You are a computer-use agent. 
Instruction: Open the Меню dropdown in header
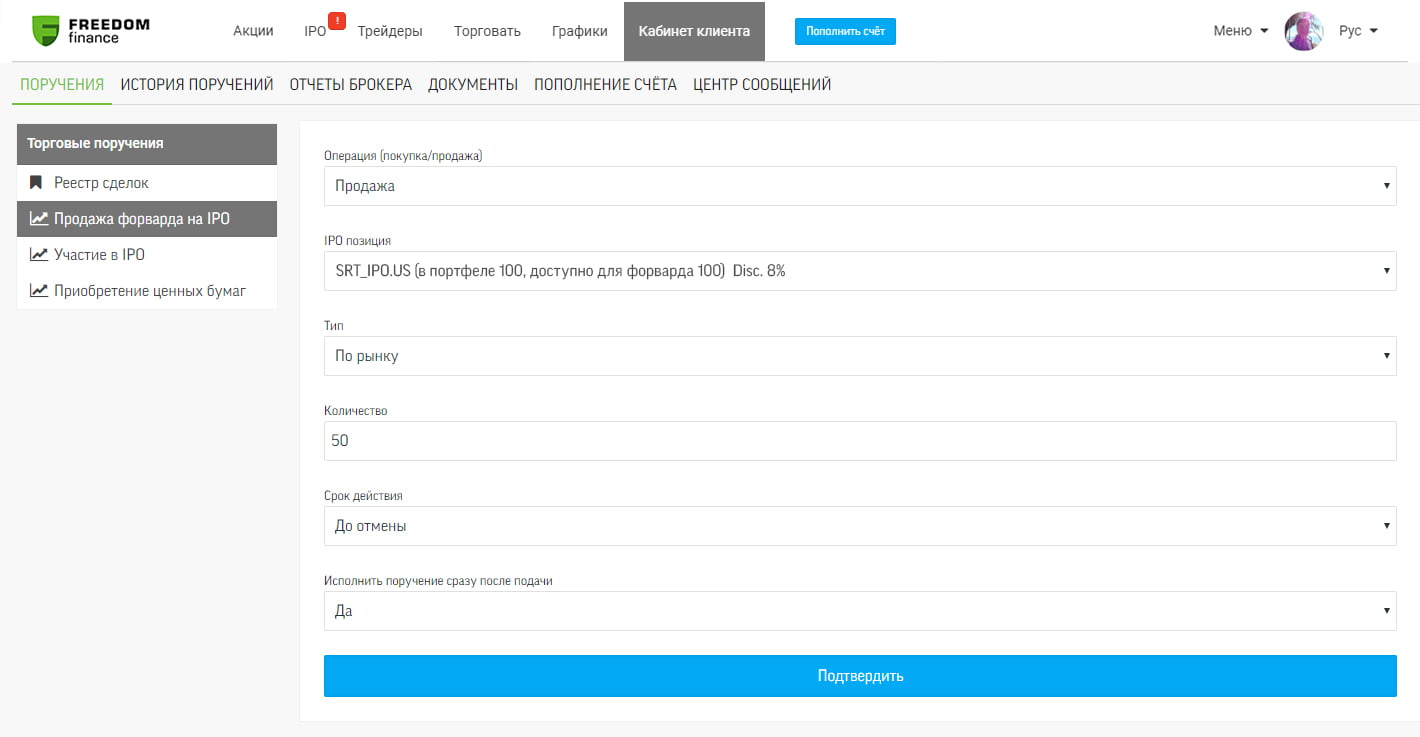pos(1240,31)
